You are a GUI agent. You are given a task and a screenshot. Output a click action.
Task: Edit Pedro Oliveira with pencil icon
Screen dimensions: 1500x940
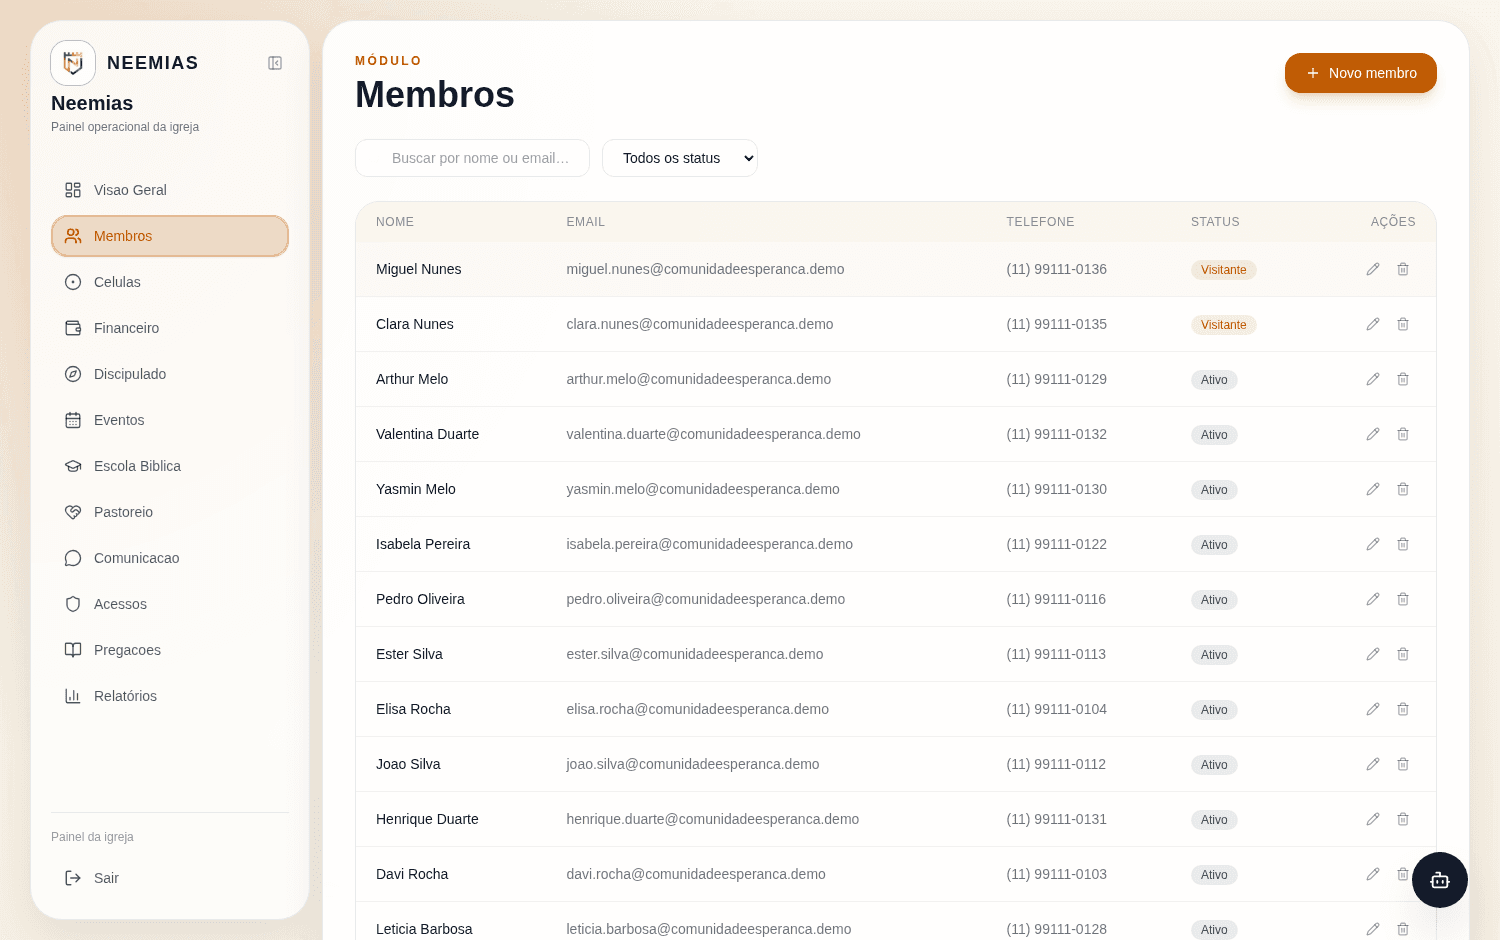point(1373,599)
